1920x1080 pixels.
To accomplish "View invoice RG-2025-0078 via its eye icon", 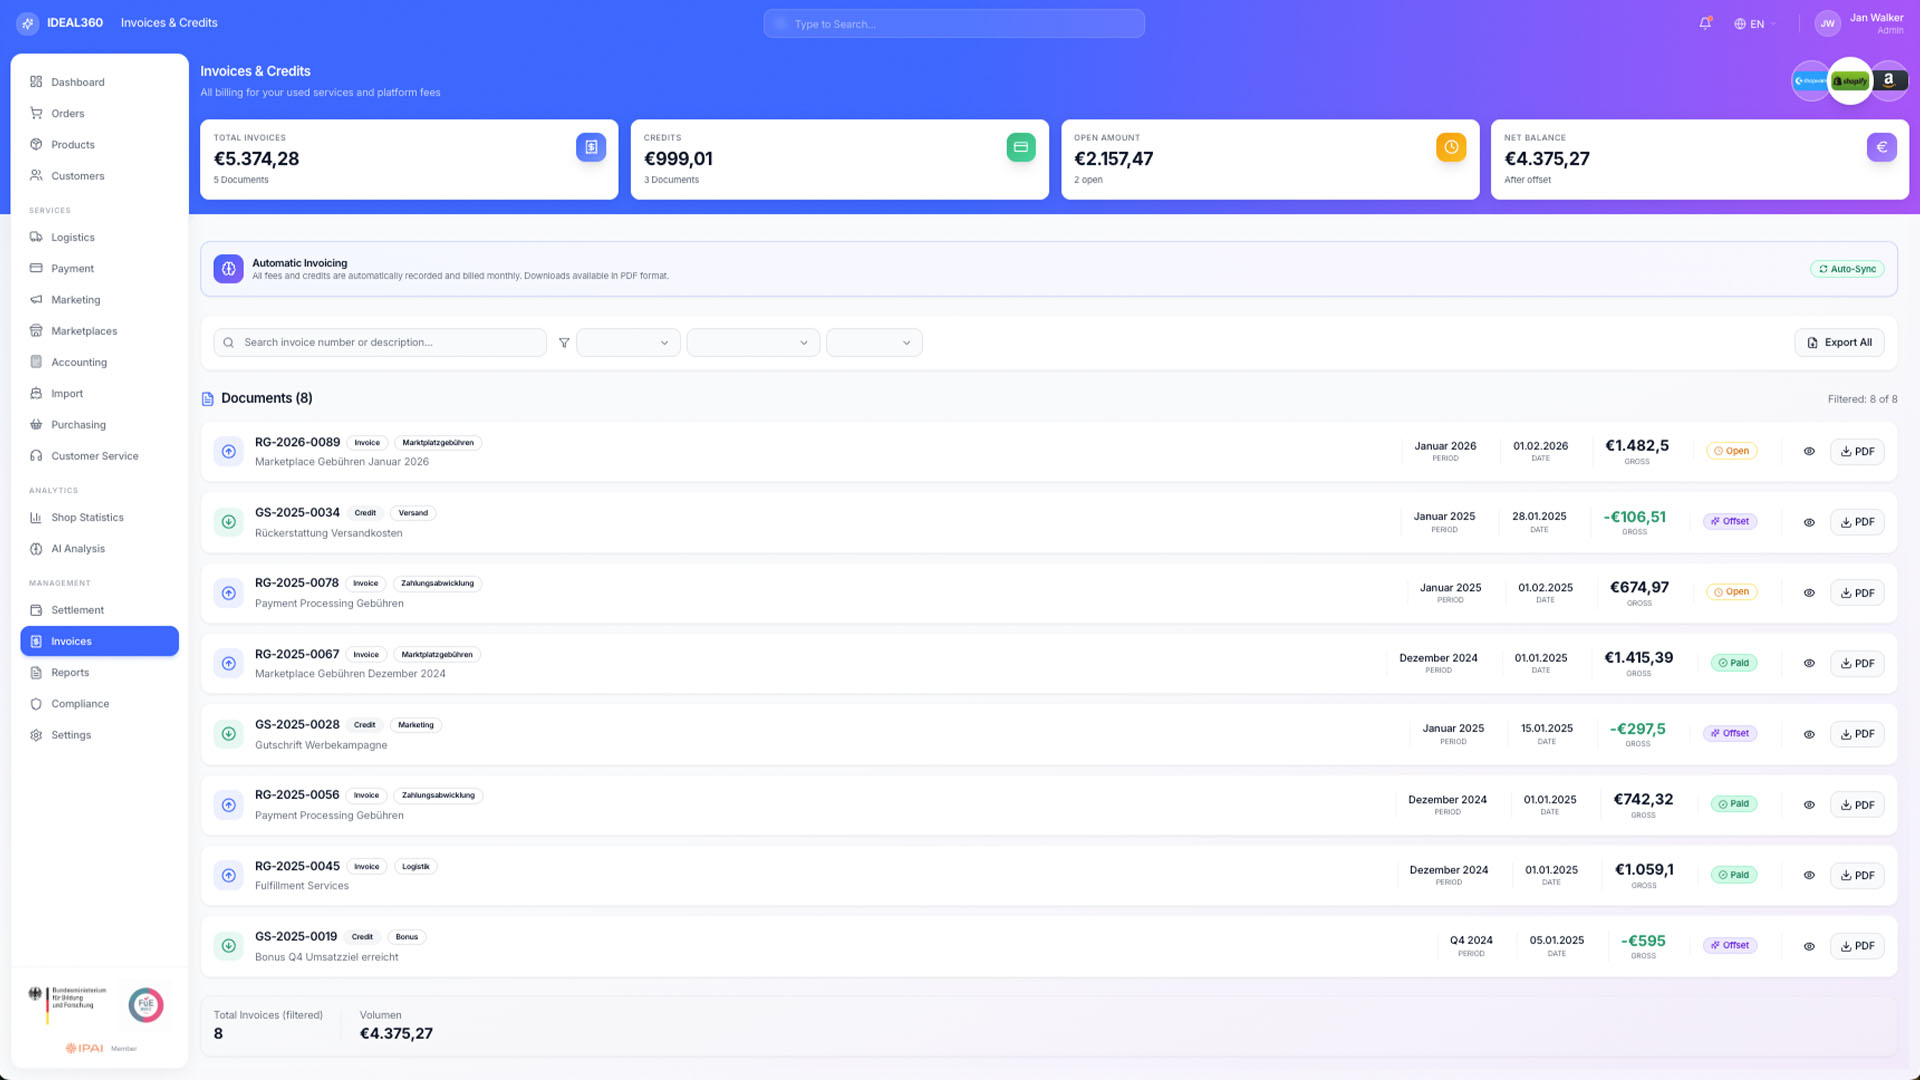I will click(1809, 593).
